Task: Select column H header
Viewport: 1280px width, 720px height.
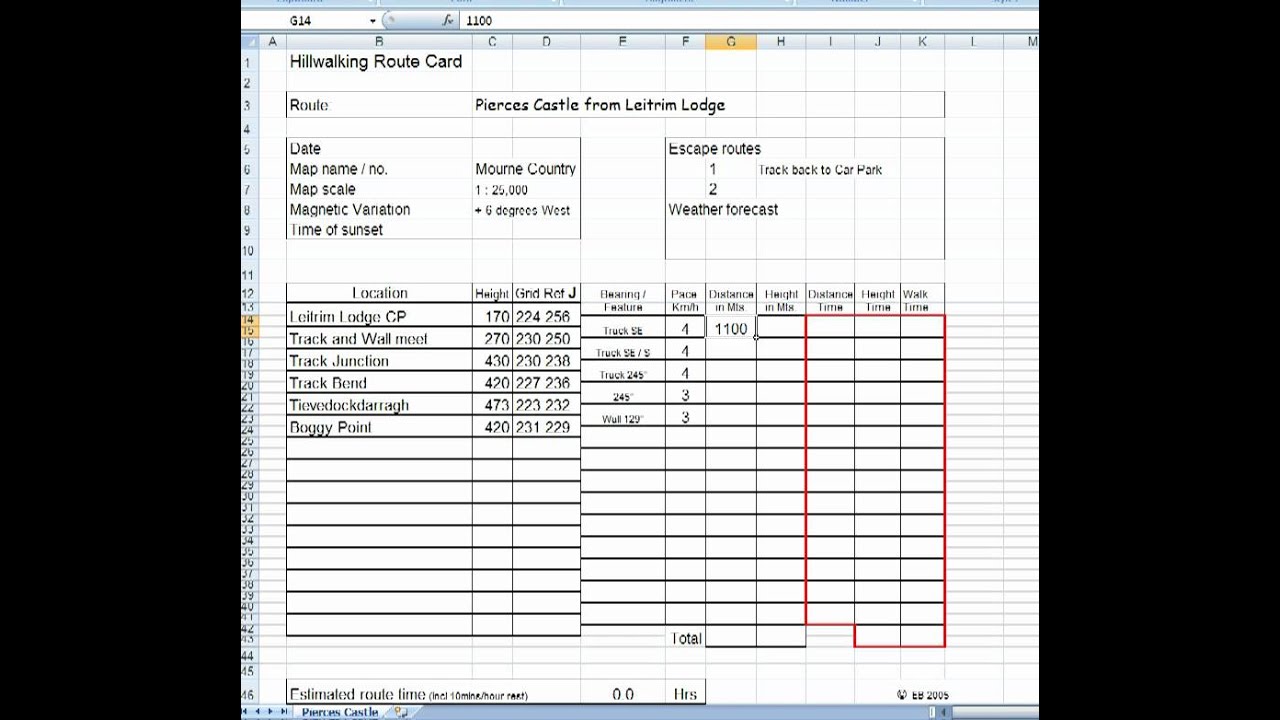Action: point(781,41)
